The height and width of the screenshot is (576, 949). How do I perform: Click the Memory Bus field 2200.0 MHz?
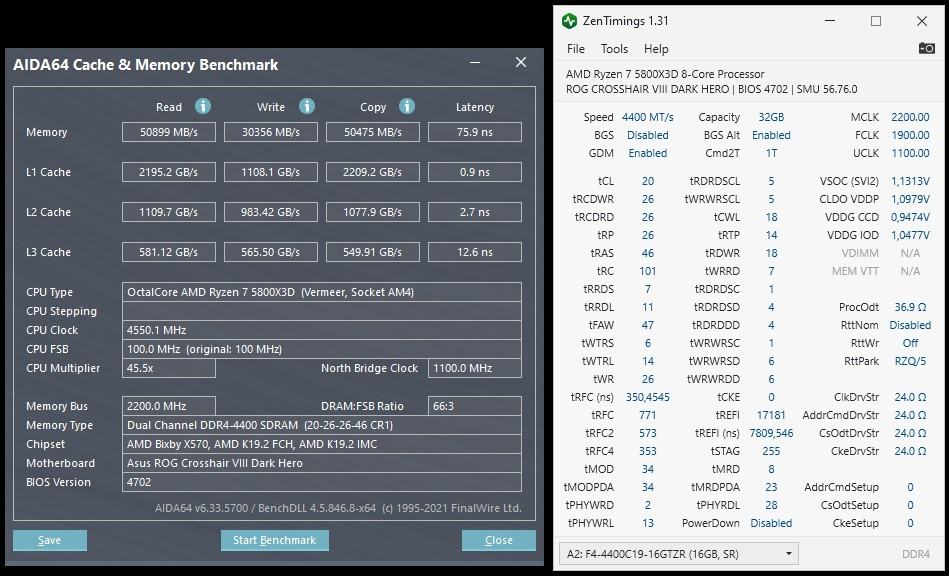pyautogui.click(x=169, y=406)
